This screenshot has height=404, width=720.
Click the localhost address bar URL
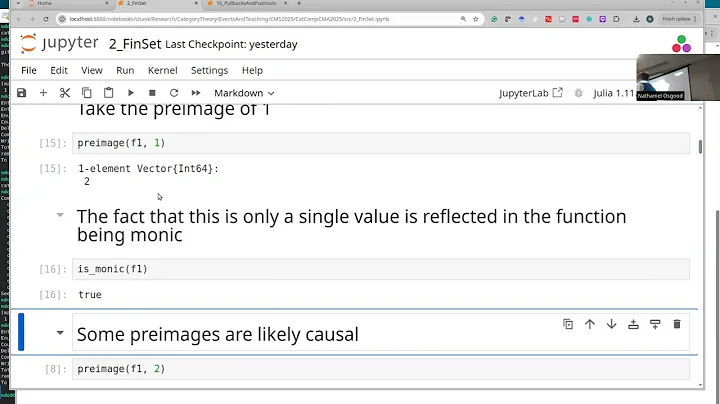pos(229,19)
